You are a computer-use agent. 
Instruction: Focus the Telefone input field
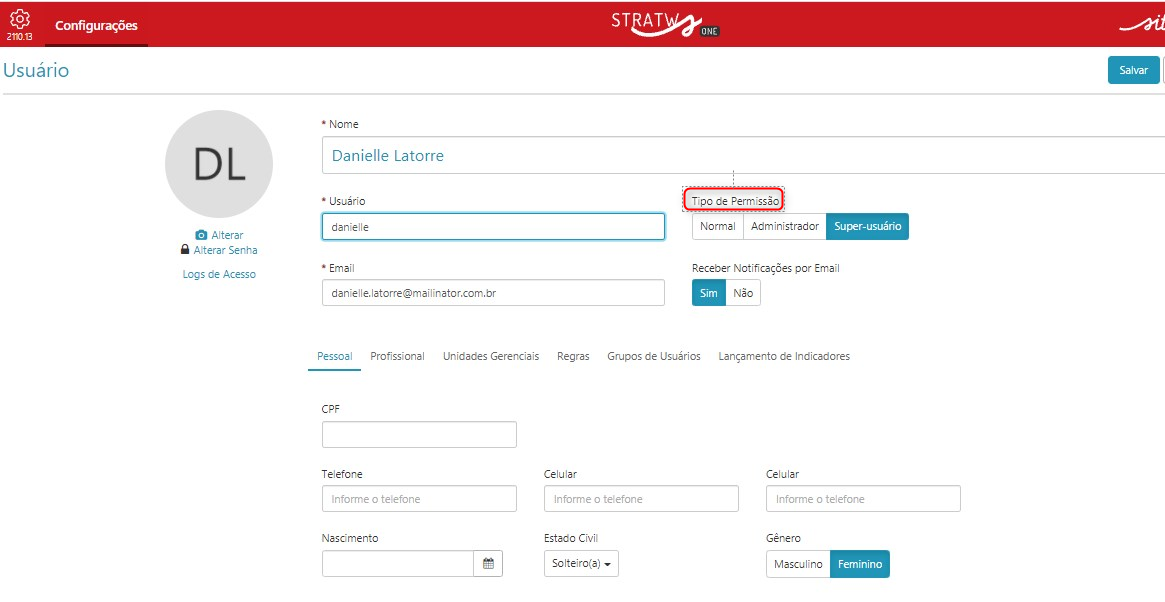click(419, 499)
